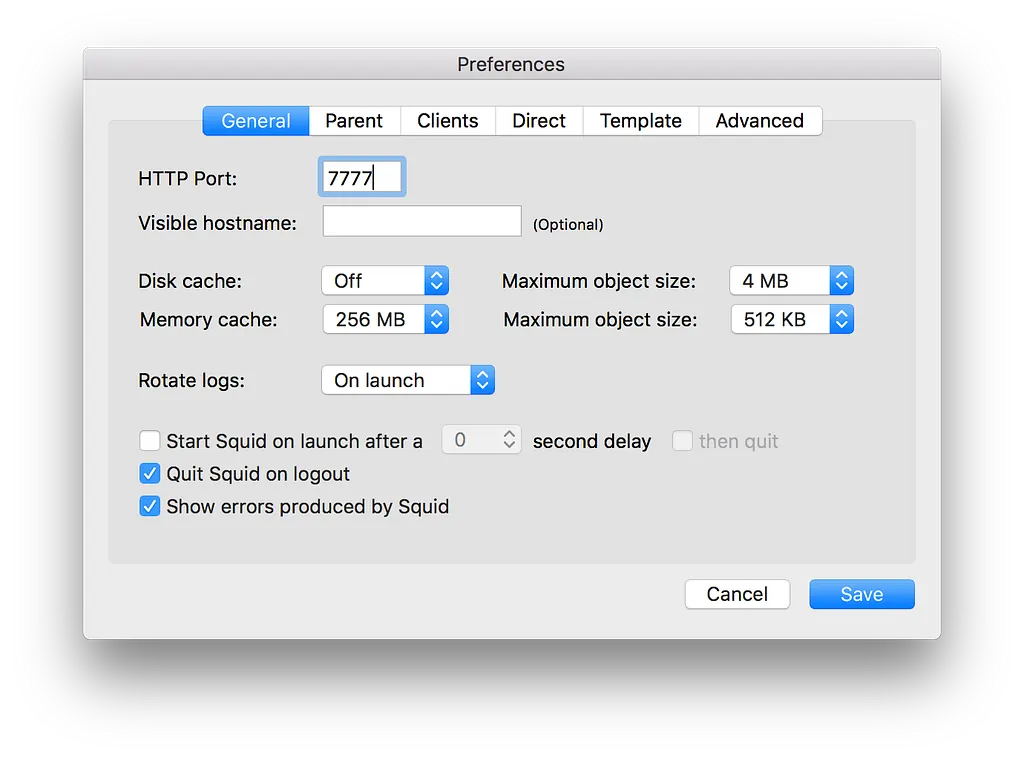
Task: Save the preferences
Action: tap(862, 594)
